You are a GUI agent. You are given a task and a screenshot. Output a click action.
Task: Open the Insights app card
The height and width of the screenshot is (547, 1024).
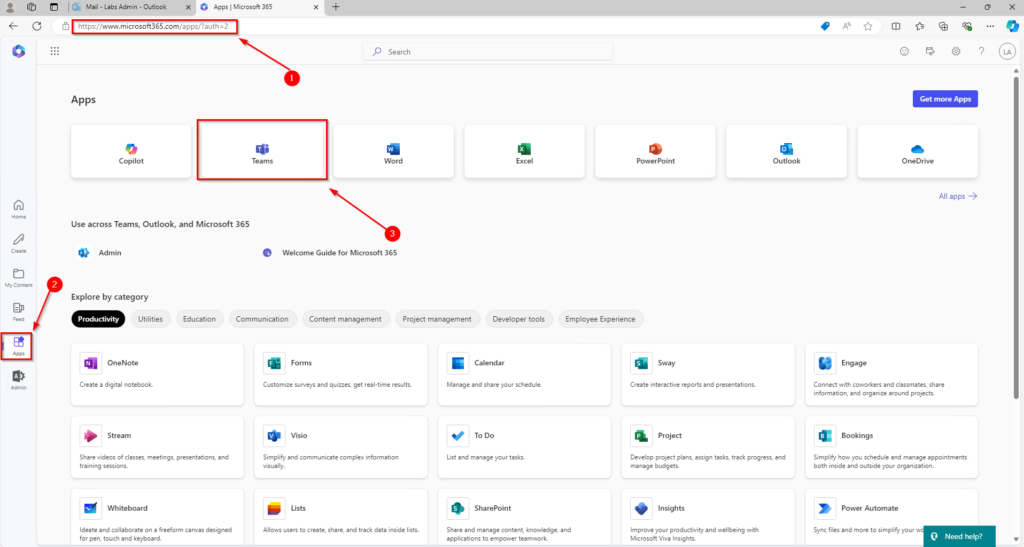tap(708, 517)
